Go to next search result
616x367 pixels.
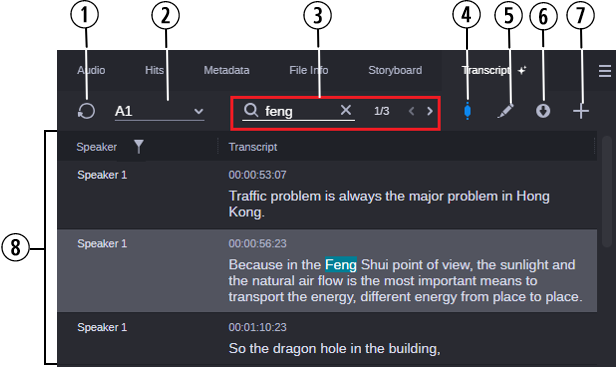click(x=430, y=111)
